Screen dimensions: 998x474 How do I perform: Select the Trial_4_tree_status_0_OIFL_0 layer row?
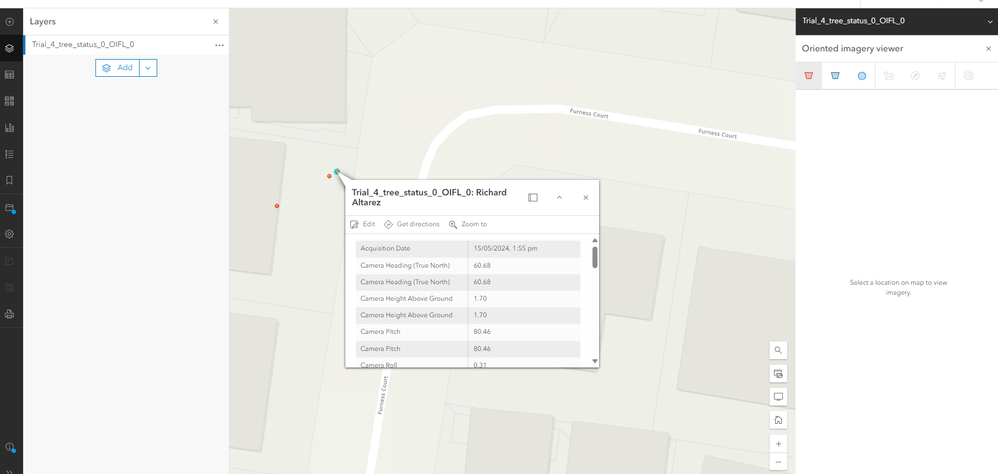pyautogui.click(x=126, y=45)
